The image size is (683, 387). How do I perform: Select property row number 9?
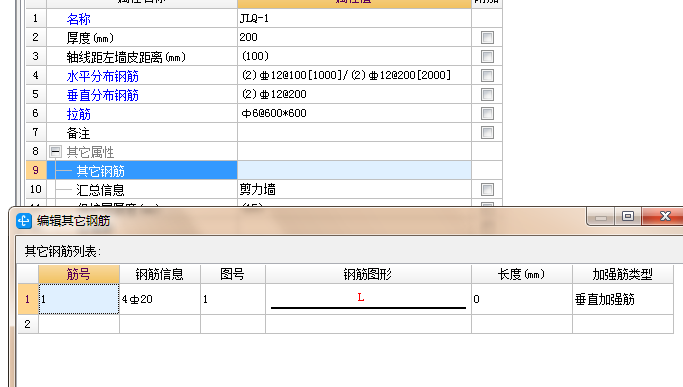pyautogui.click(x=36, y=170)
